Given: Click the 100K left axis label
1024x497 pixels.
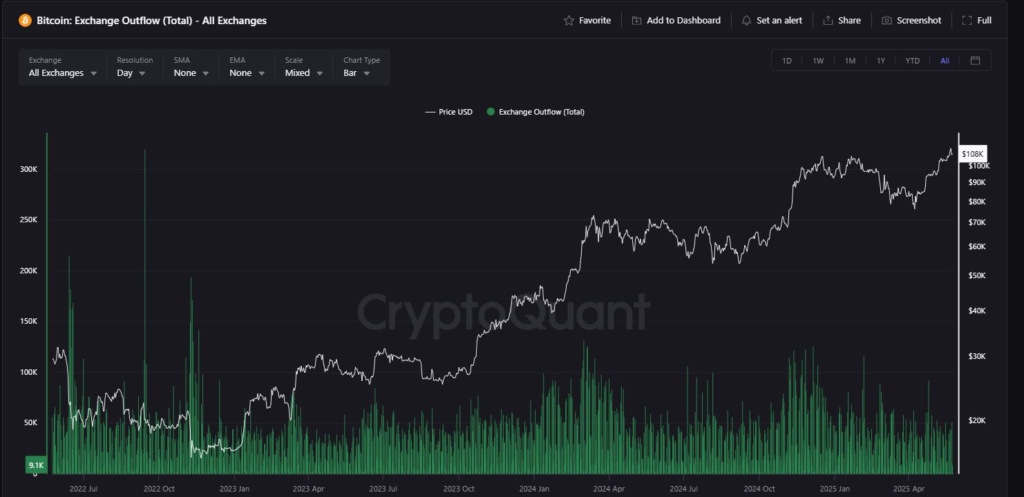Looking at the screenshot, I should click(x=29, y=372).
